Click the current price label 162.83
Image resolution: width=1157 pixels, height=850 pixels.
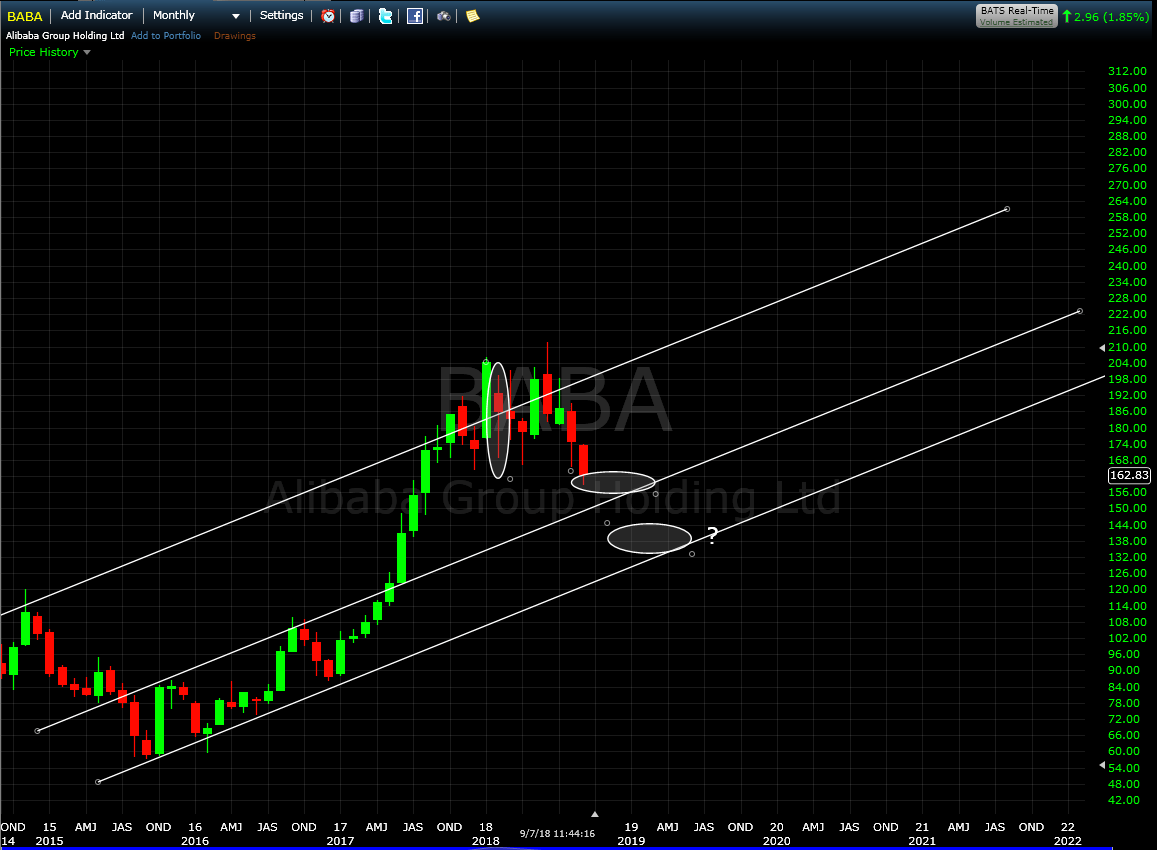(1129, 475)
